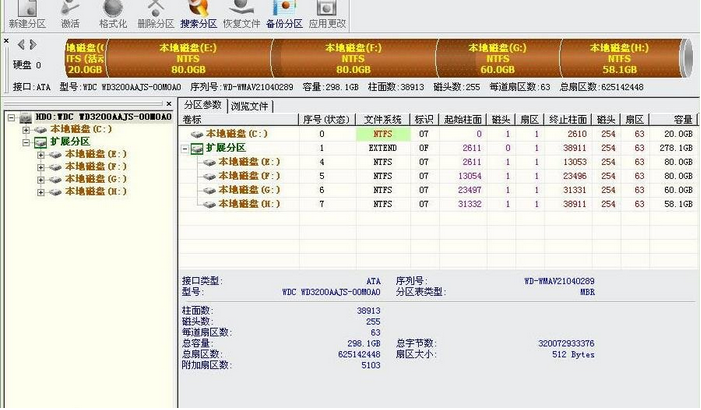This screenshot has height=410, width=701.
Task: Expand 本地磁盘(F:) in the tree
Action: tap(41, 167)
